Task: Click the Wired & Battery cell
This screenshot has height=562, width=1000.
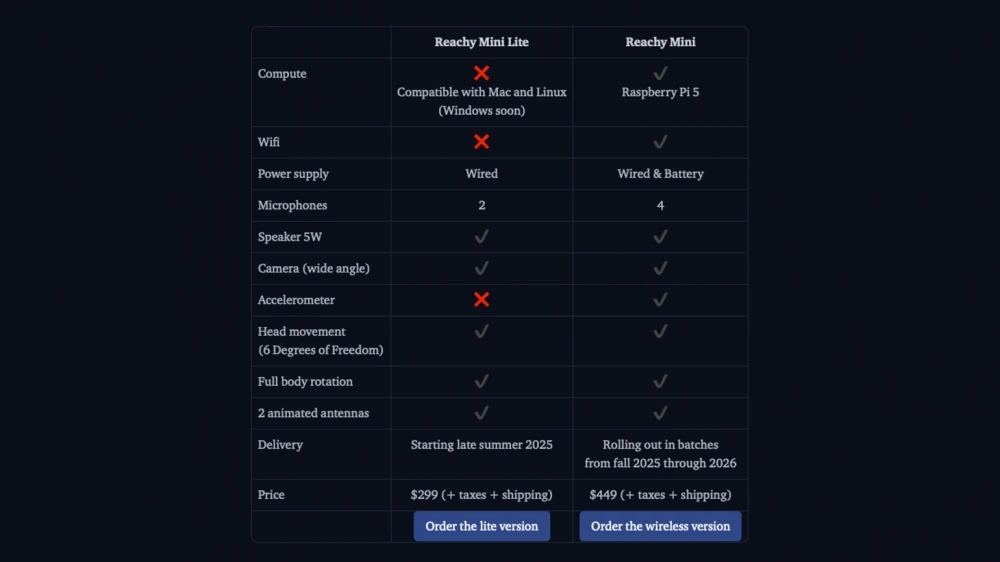Action: [x=660, y=174]
